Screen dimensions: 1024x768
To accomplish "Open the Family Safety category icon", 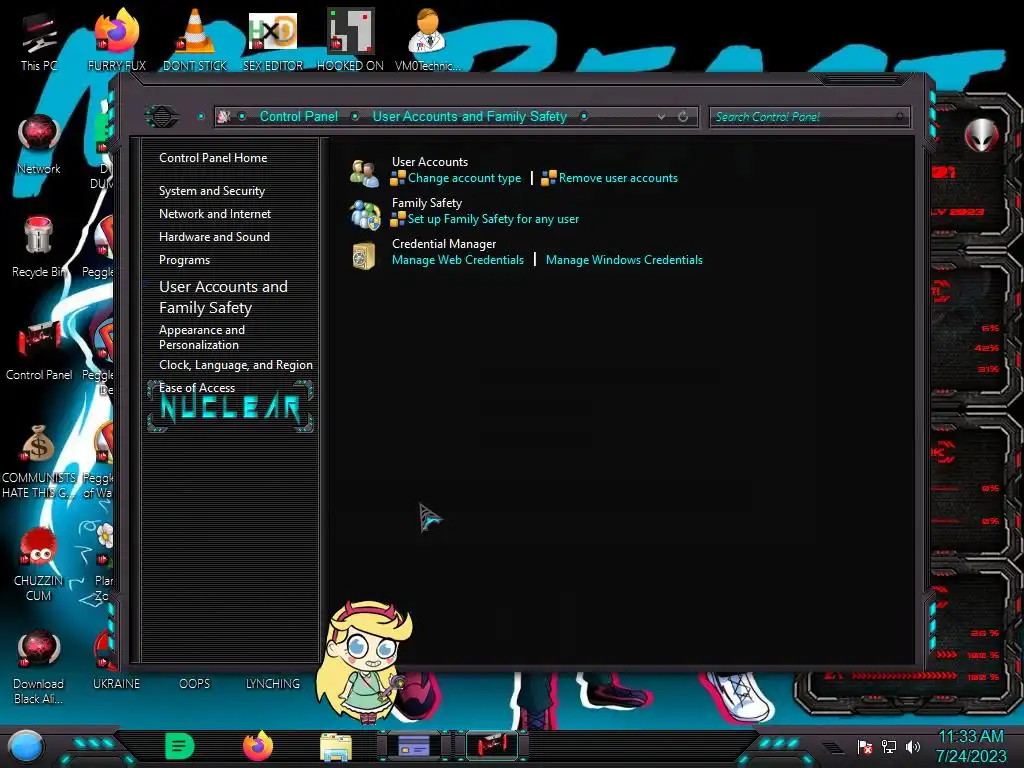I will point(364,214).
